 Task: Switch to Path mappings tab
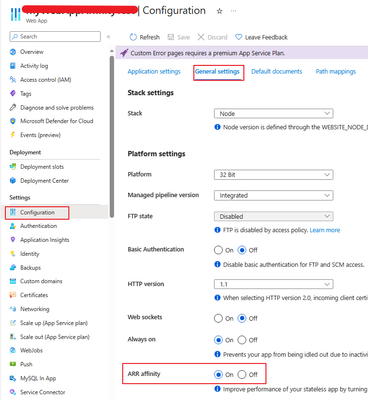(x=336, y=71)
